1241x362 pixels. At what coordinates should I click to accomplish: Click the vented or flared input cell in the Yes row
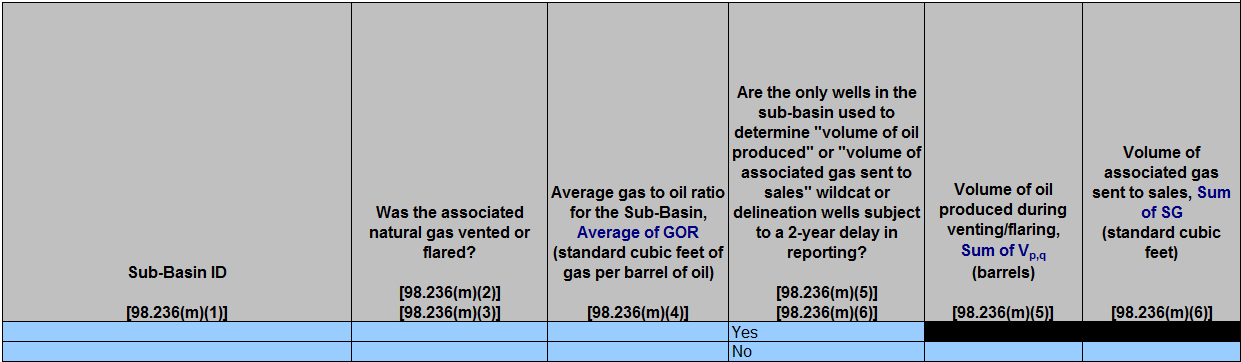[449, 332]
